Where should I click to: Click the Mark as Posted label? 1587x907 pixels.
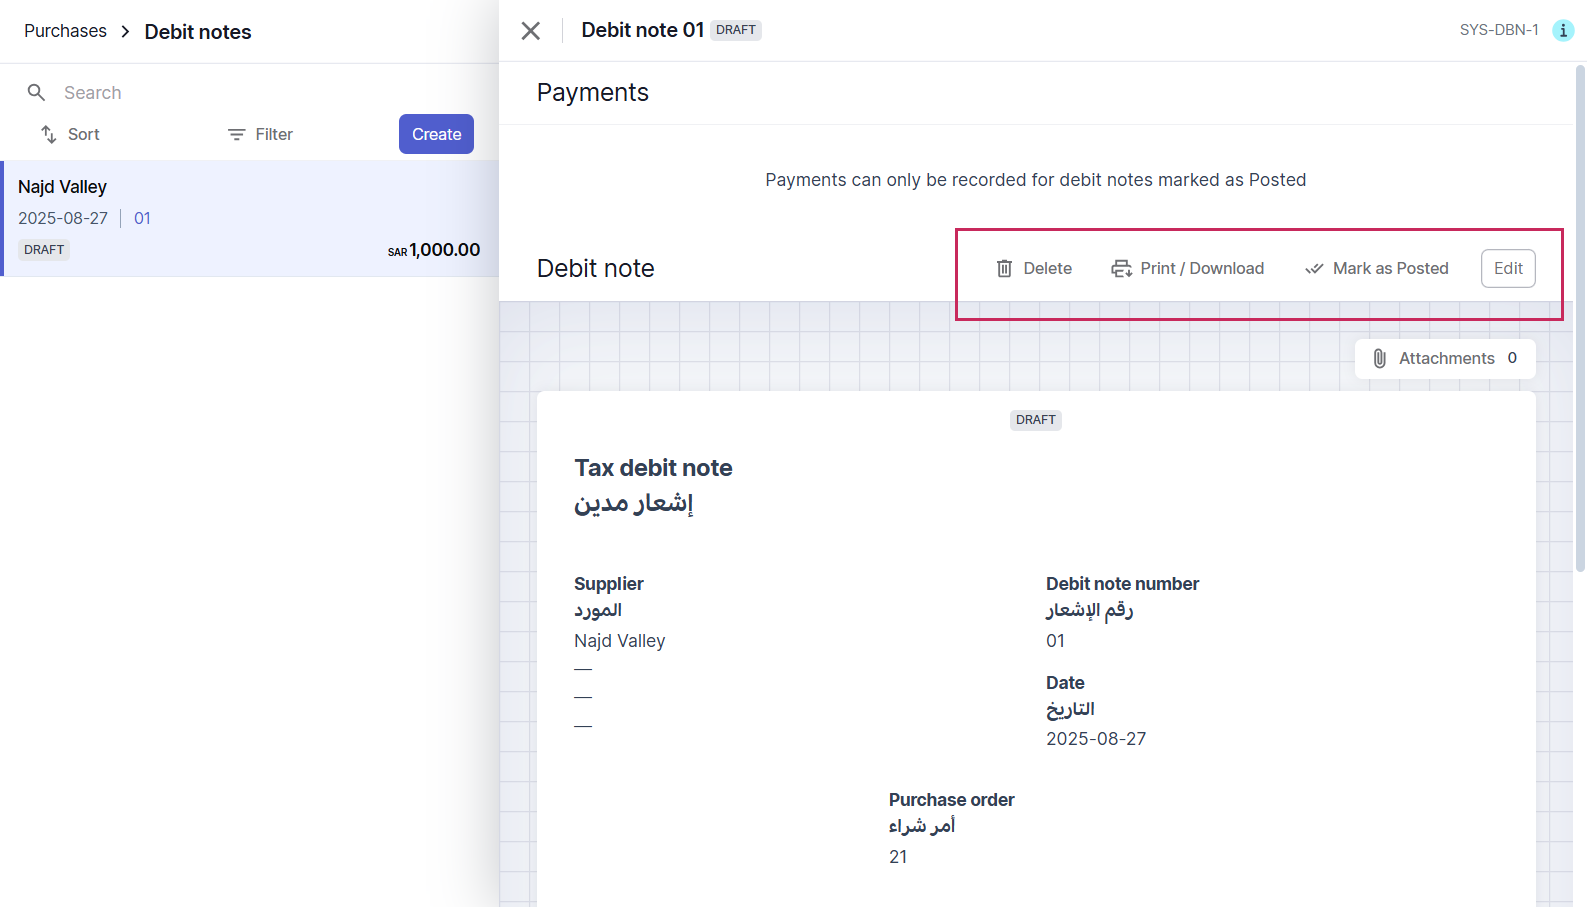pyautogui.click(x=1390, y=268)
